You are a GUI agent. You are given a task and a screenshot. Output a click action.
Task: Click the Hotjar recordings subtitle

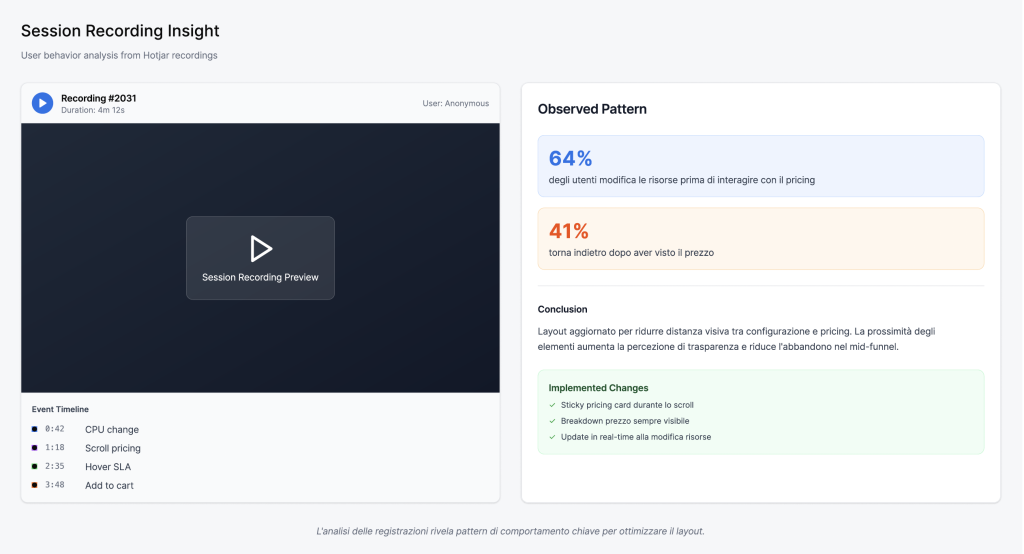click(x=119, y=56)
